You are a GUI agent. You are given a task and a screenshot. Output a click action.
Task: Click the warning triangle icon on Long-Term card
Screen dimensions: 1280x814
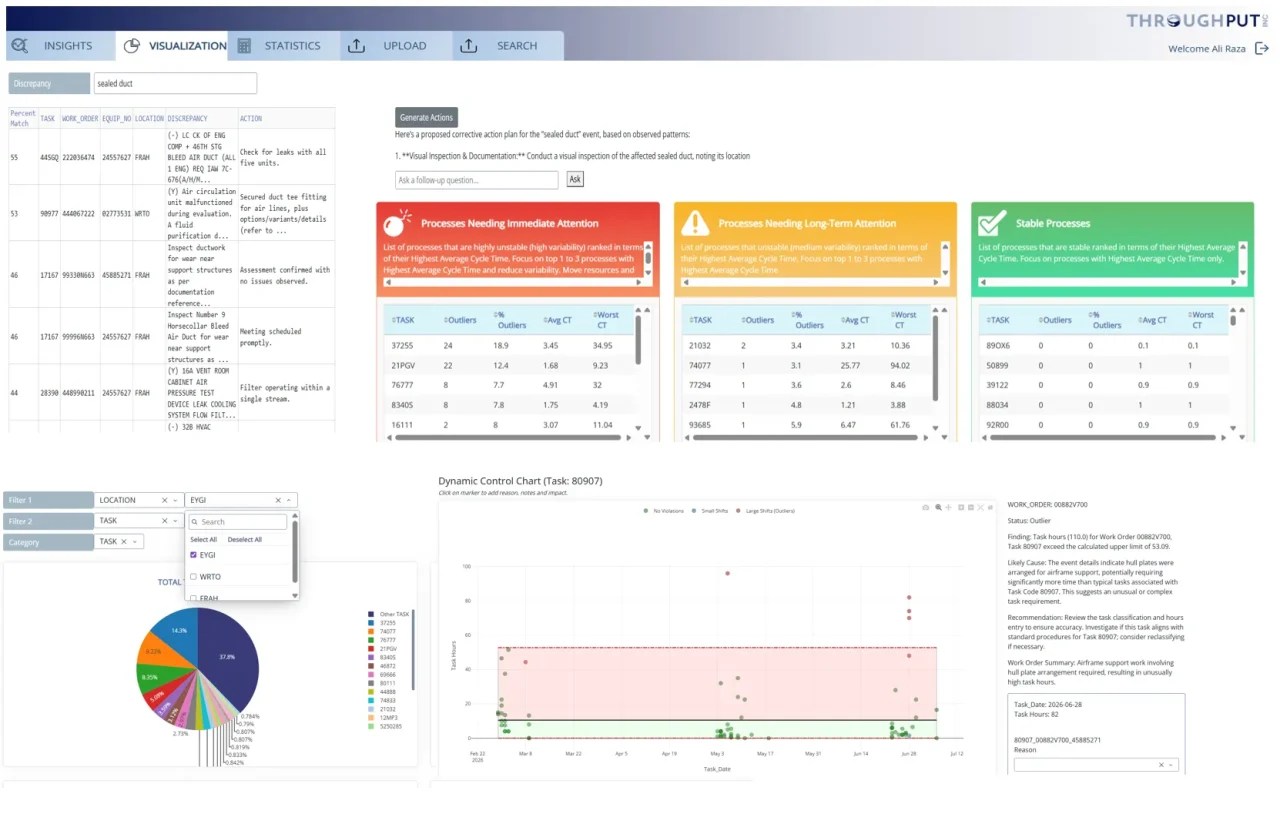[x=695, y=222]
